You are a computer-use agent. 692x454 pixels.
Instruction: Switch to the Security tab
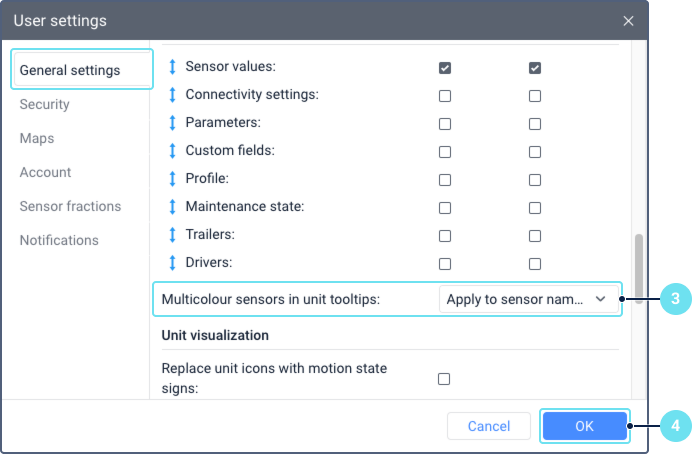point(45,104)
